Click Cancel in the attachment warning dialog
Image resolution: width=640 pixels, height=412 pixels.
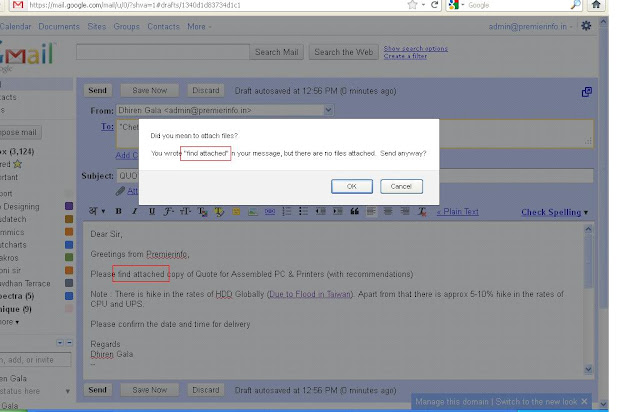click(401, 186)
